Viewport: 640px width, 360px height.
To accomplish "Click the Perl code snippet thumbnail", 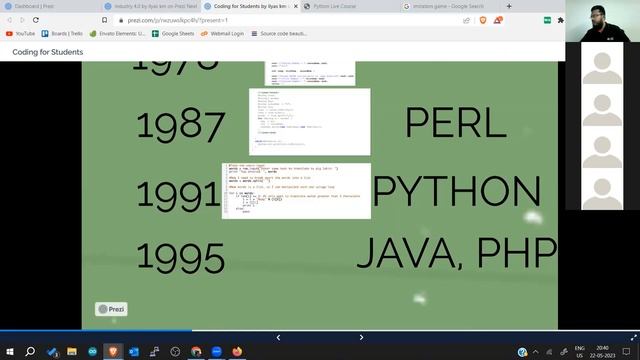I will point(310,122).
